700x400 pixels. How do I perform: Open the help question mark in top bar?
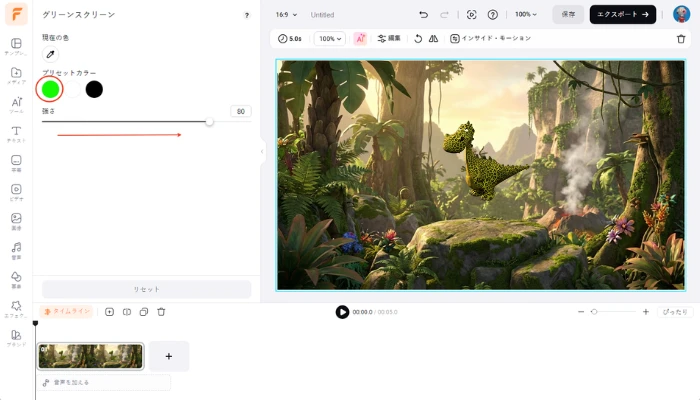(492, 15)
